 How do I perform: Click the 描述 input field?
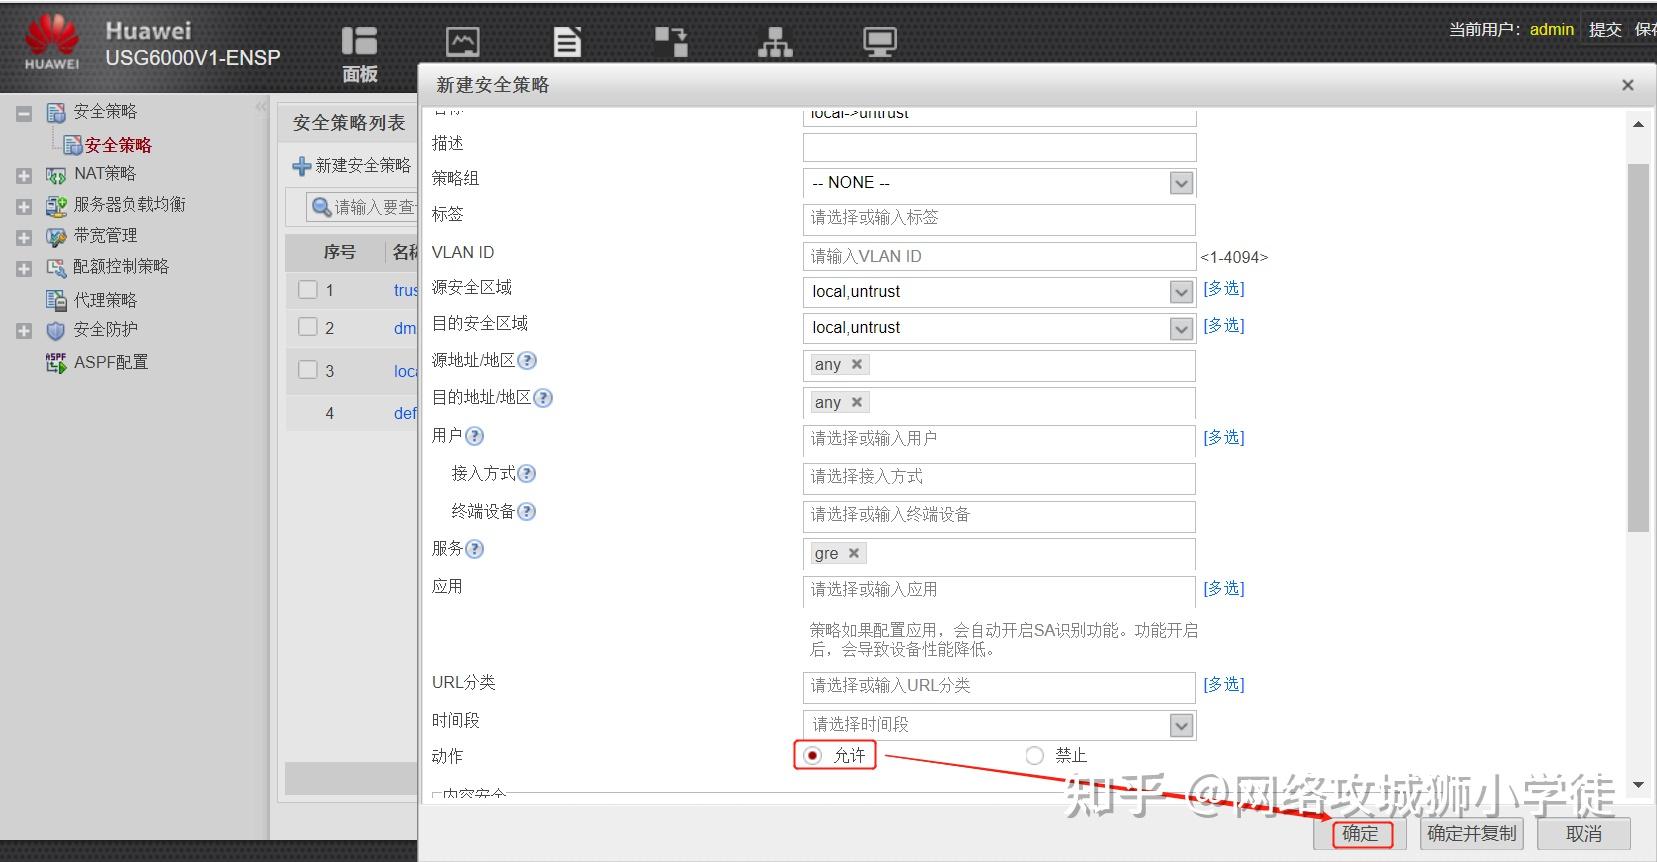pos(999,147)
